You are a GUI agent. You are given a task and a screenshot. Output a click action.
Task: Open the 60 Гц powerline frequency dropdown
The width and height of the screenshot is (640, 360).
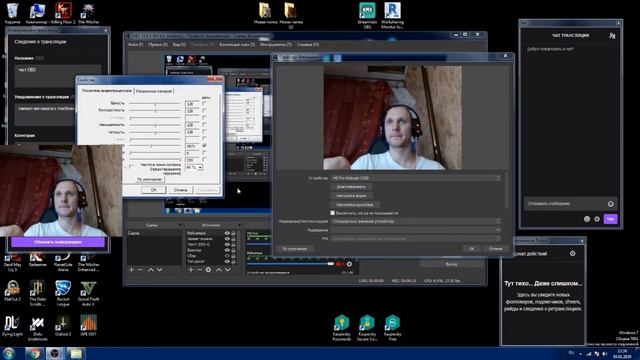[194, 168]
